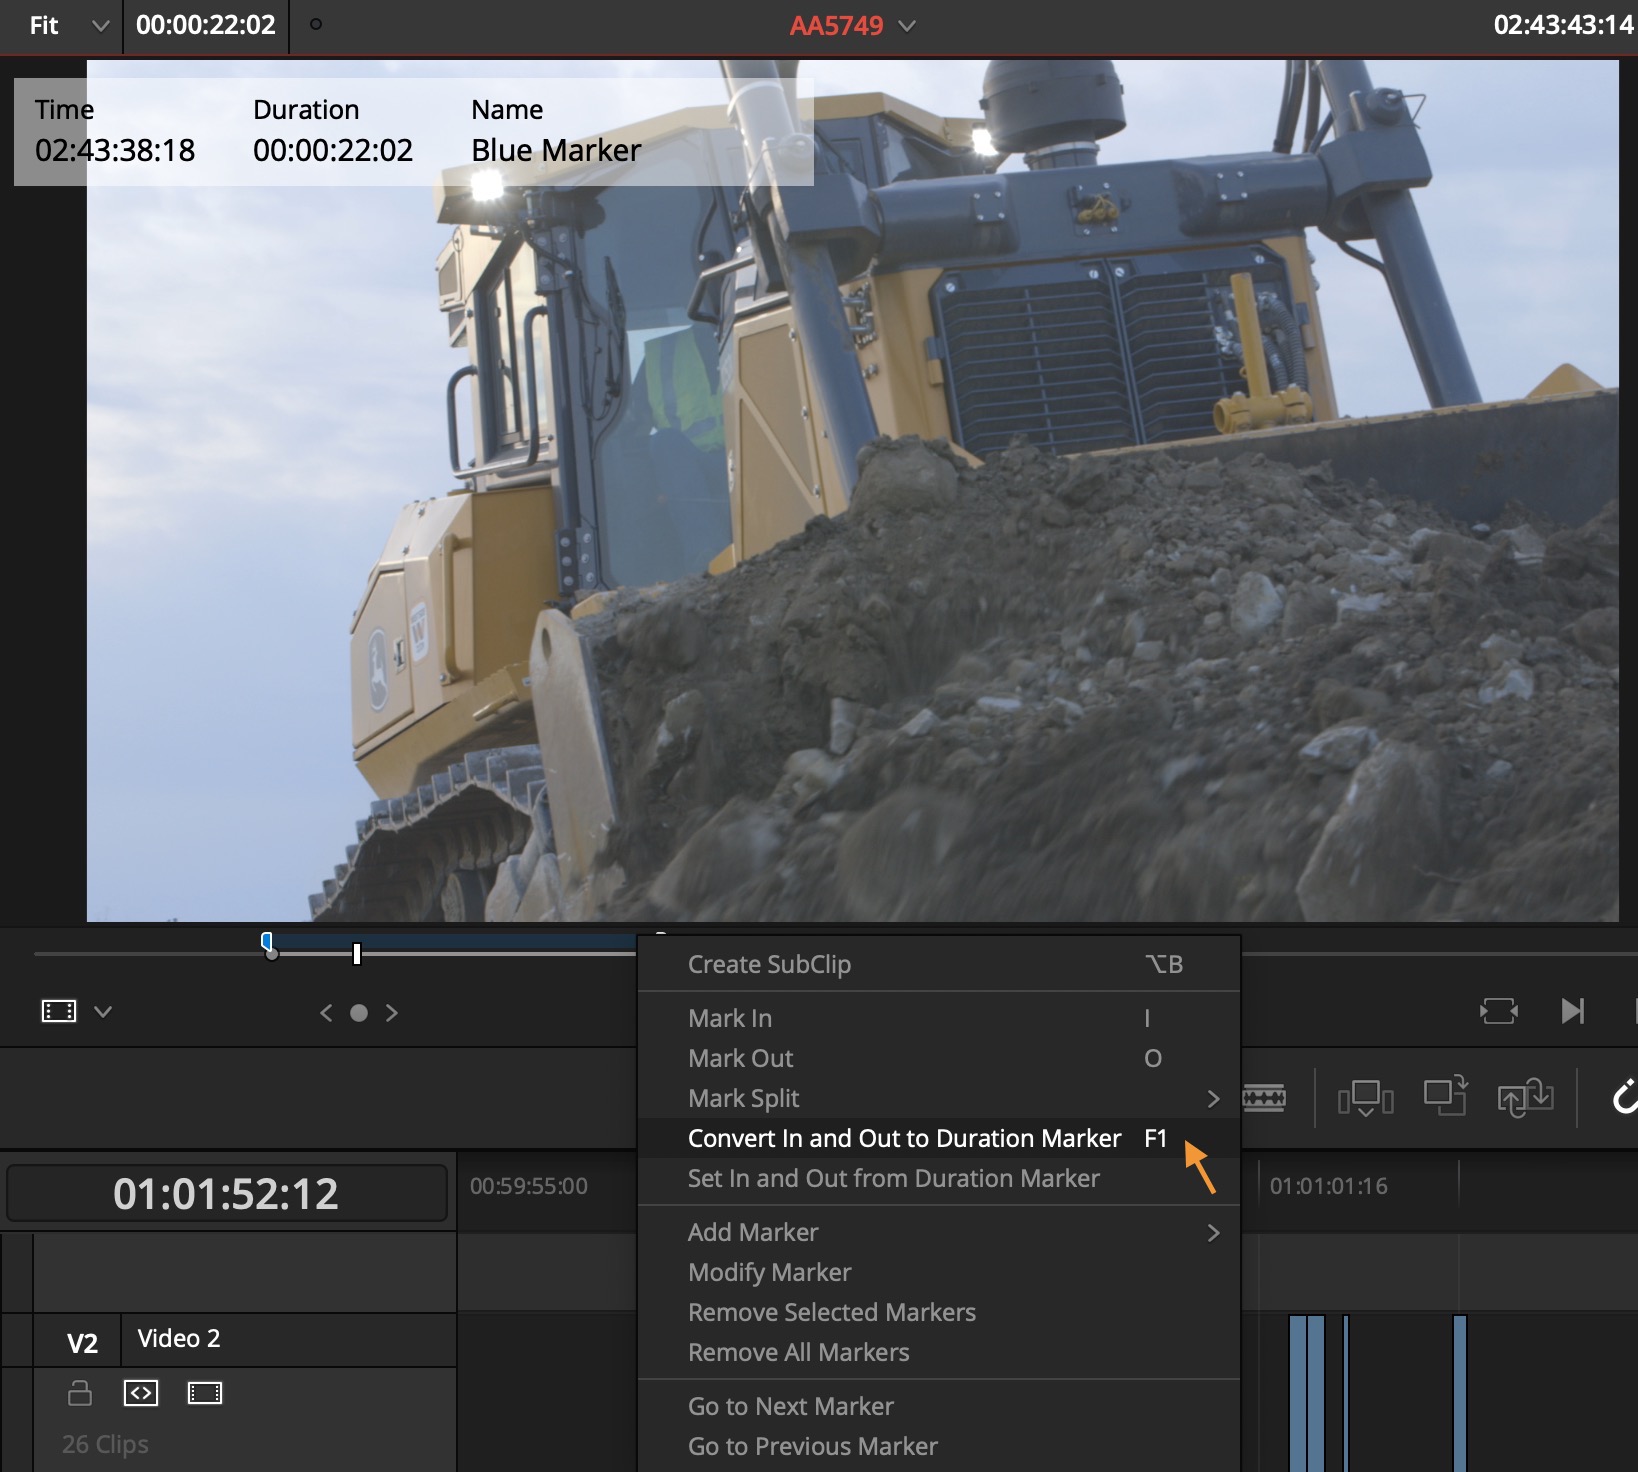This screenshot has height=1472, width=1638.
Task: Click the insert clip icon
Action: click(1366, 1098)
